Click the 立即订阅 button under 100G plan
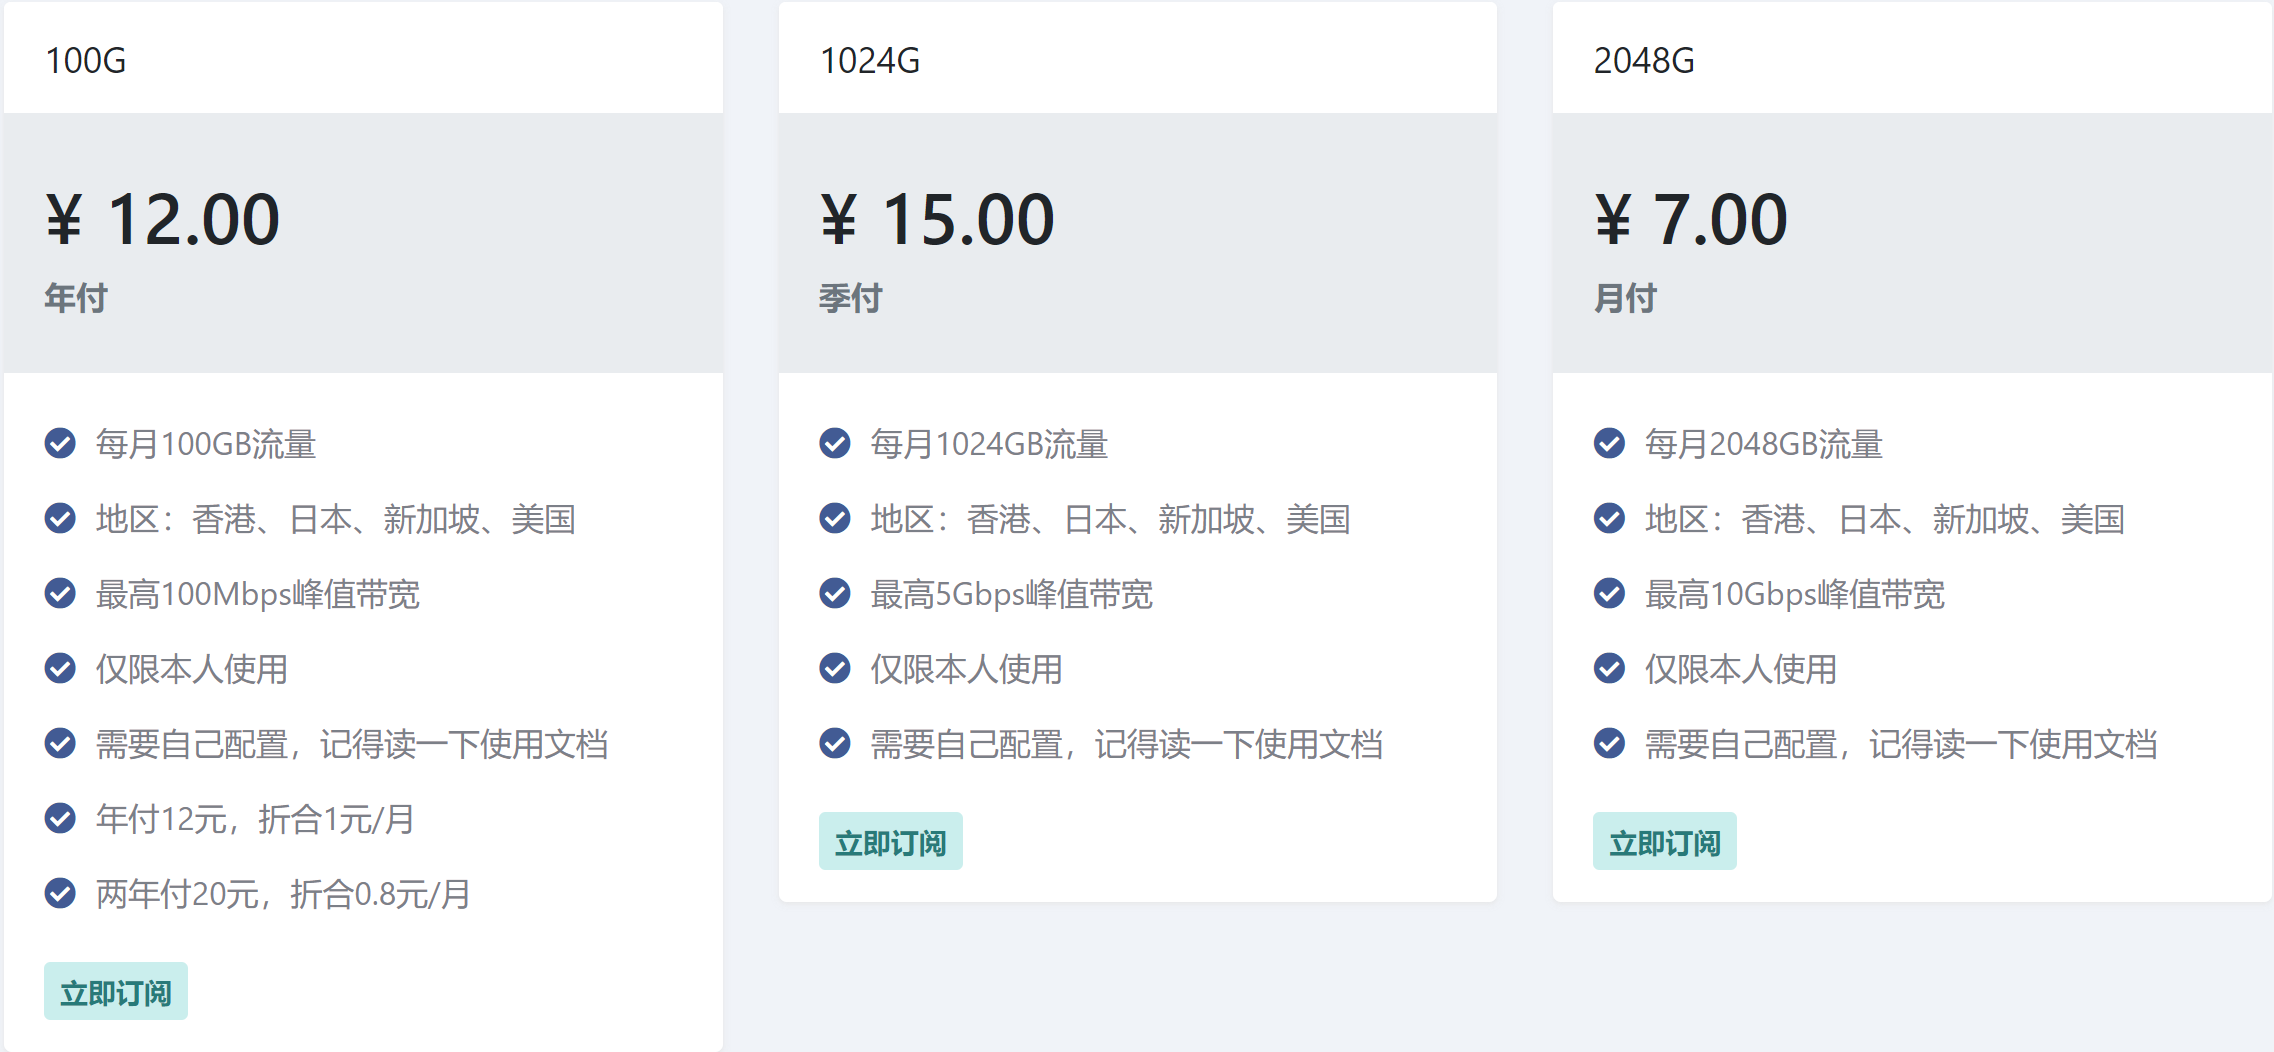This screenshot has width=2274, height=1052. tap(116, 992)
